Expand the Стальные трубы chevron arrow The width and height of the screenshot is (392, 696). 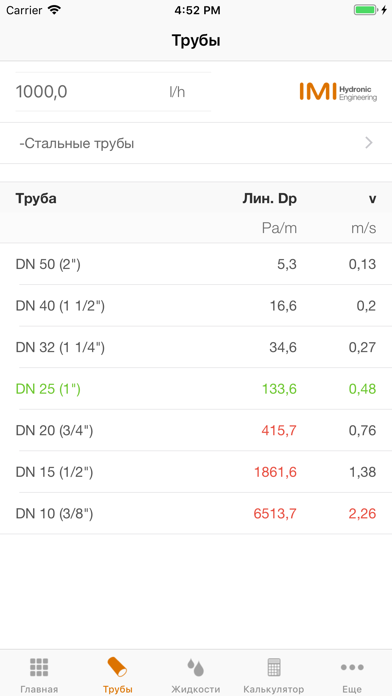[369, 143]
